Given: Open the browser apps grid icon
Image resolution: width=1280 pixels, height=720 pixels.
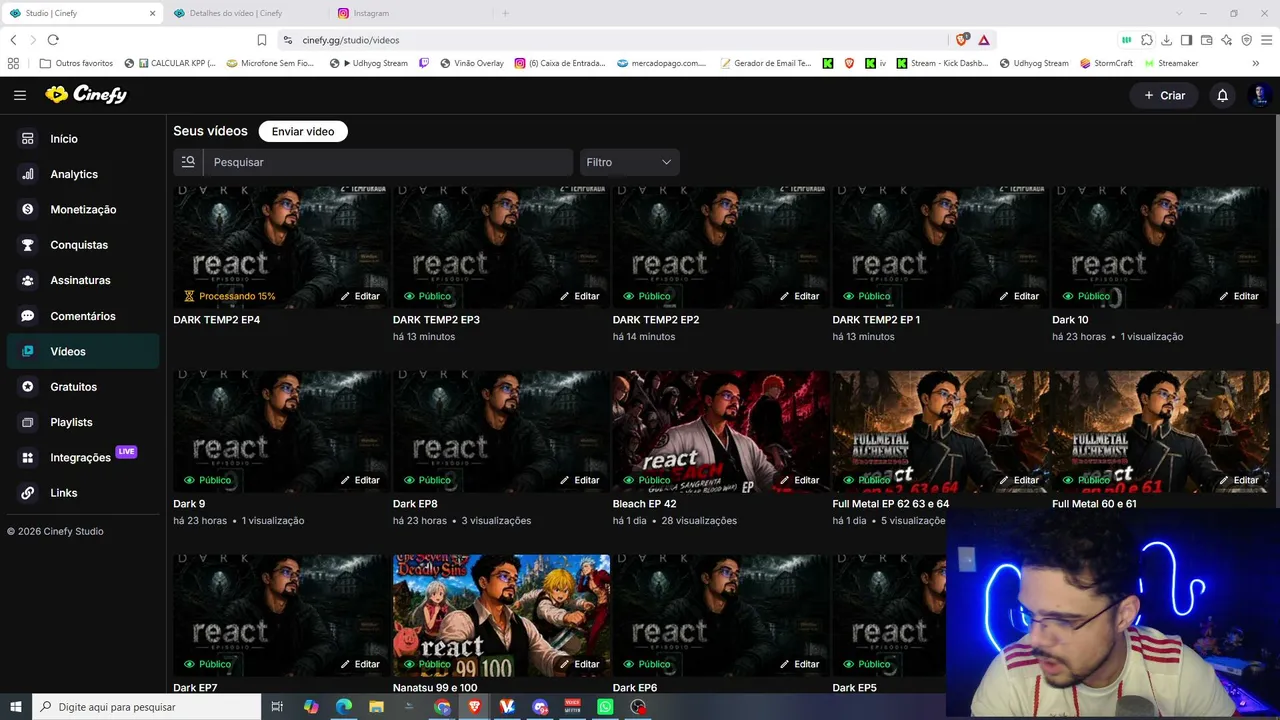Looking at the screenshot, I should pos(13,63).
